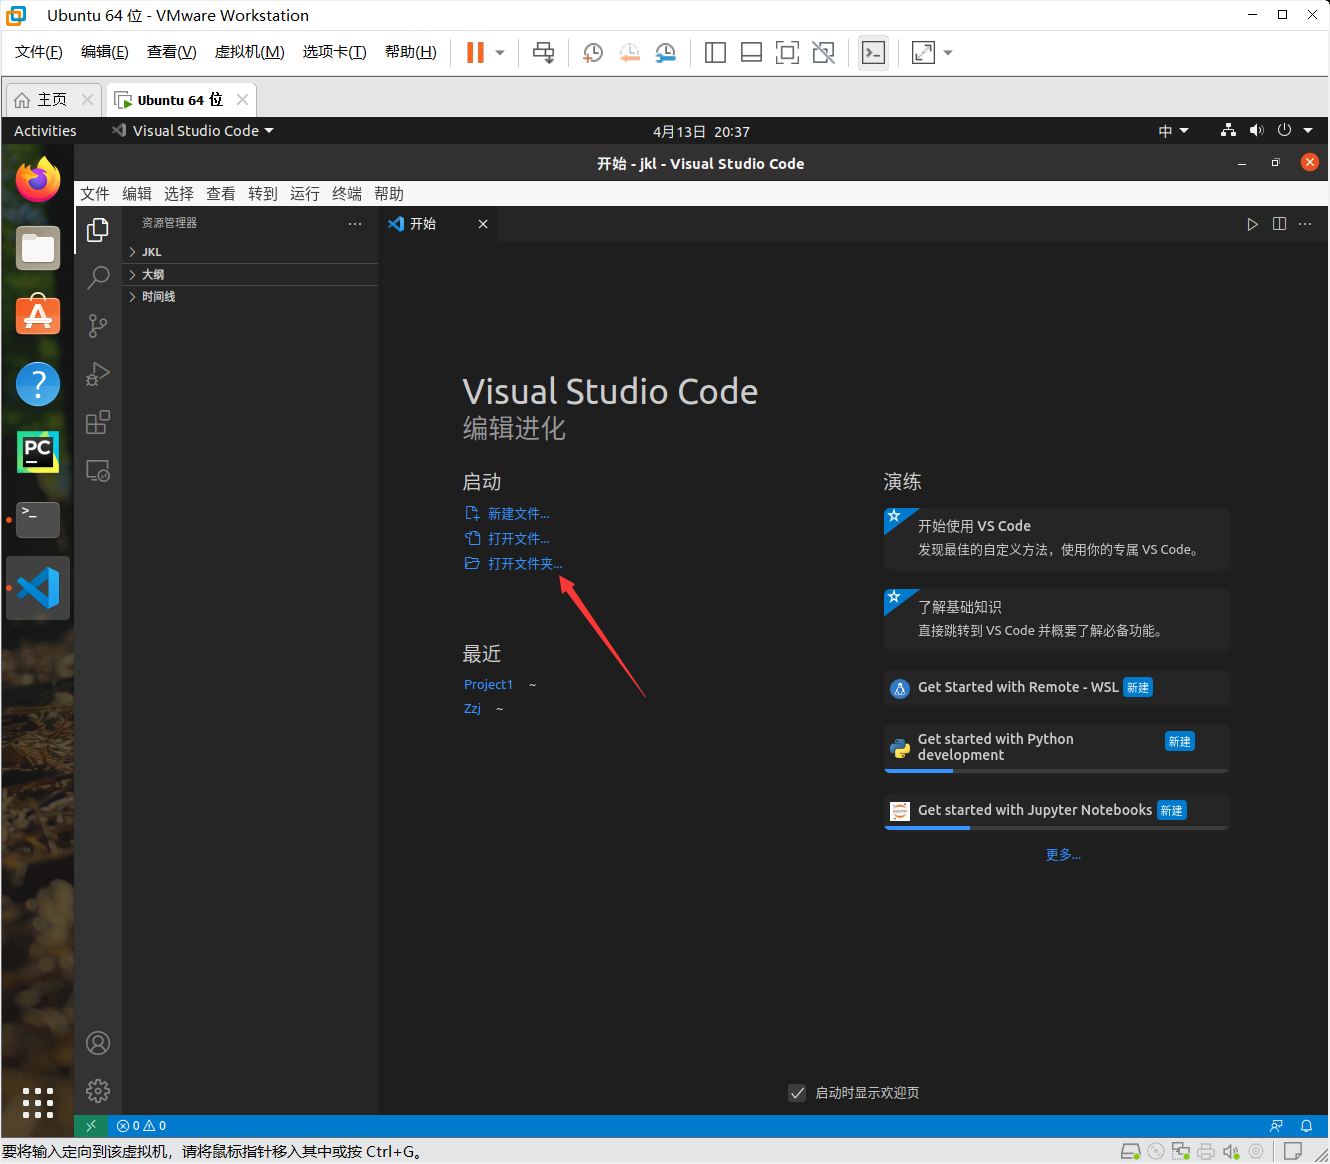
Task: Open the Accounts icon in activity bar
Action: pyautogui.click(x=98, y=1043)
